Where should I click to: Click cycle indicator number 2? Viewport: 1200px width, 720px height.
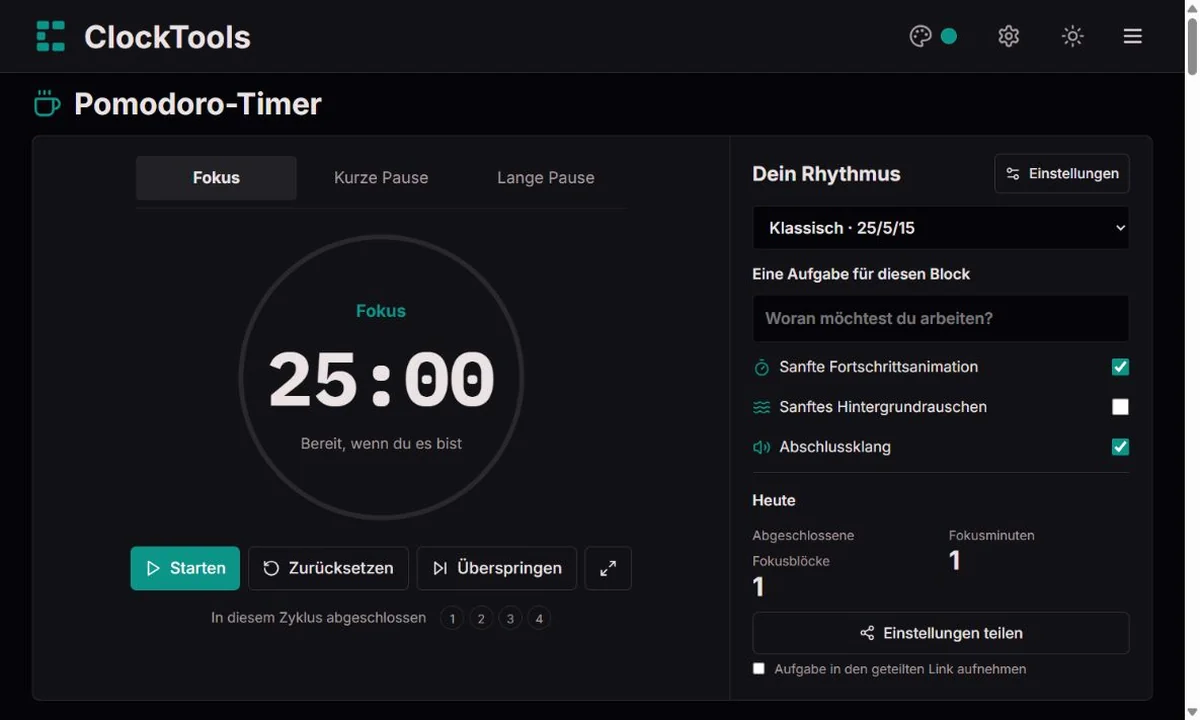[x=481, y=618]
